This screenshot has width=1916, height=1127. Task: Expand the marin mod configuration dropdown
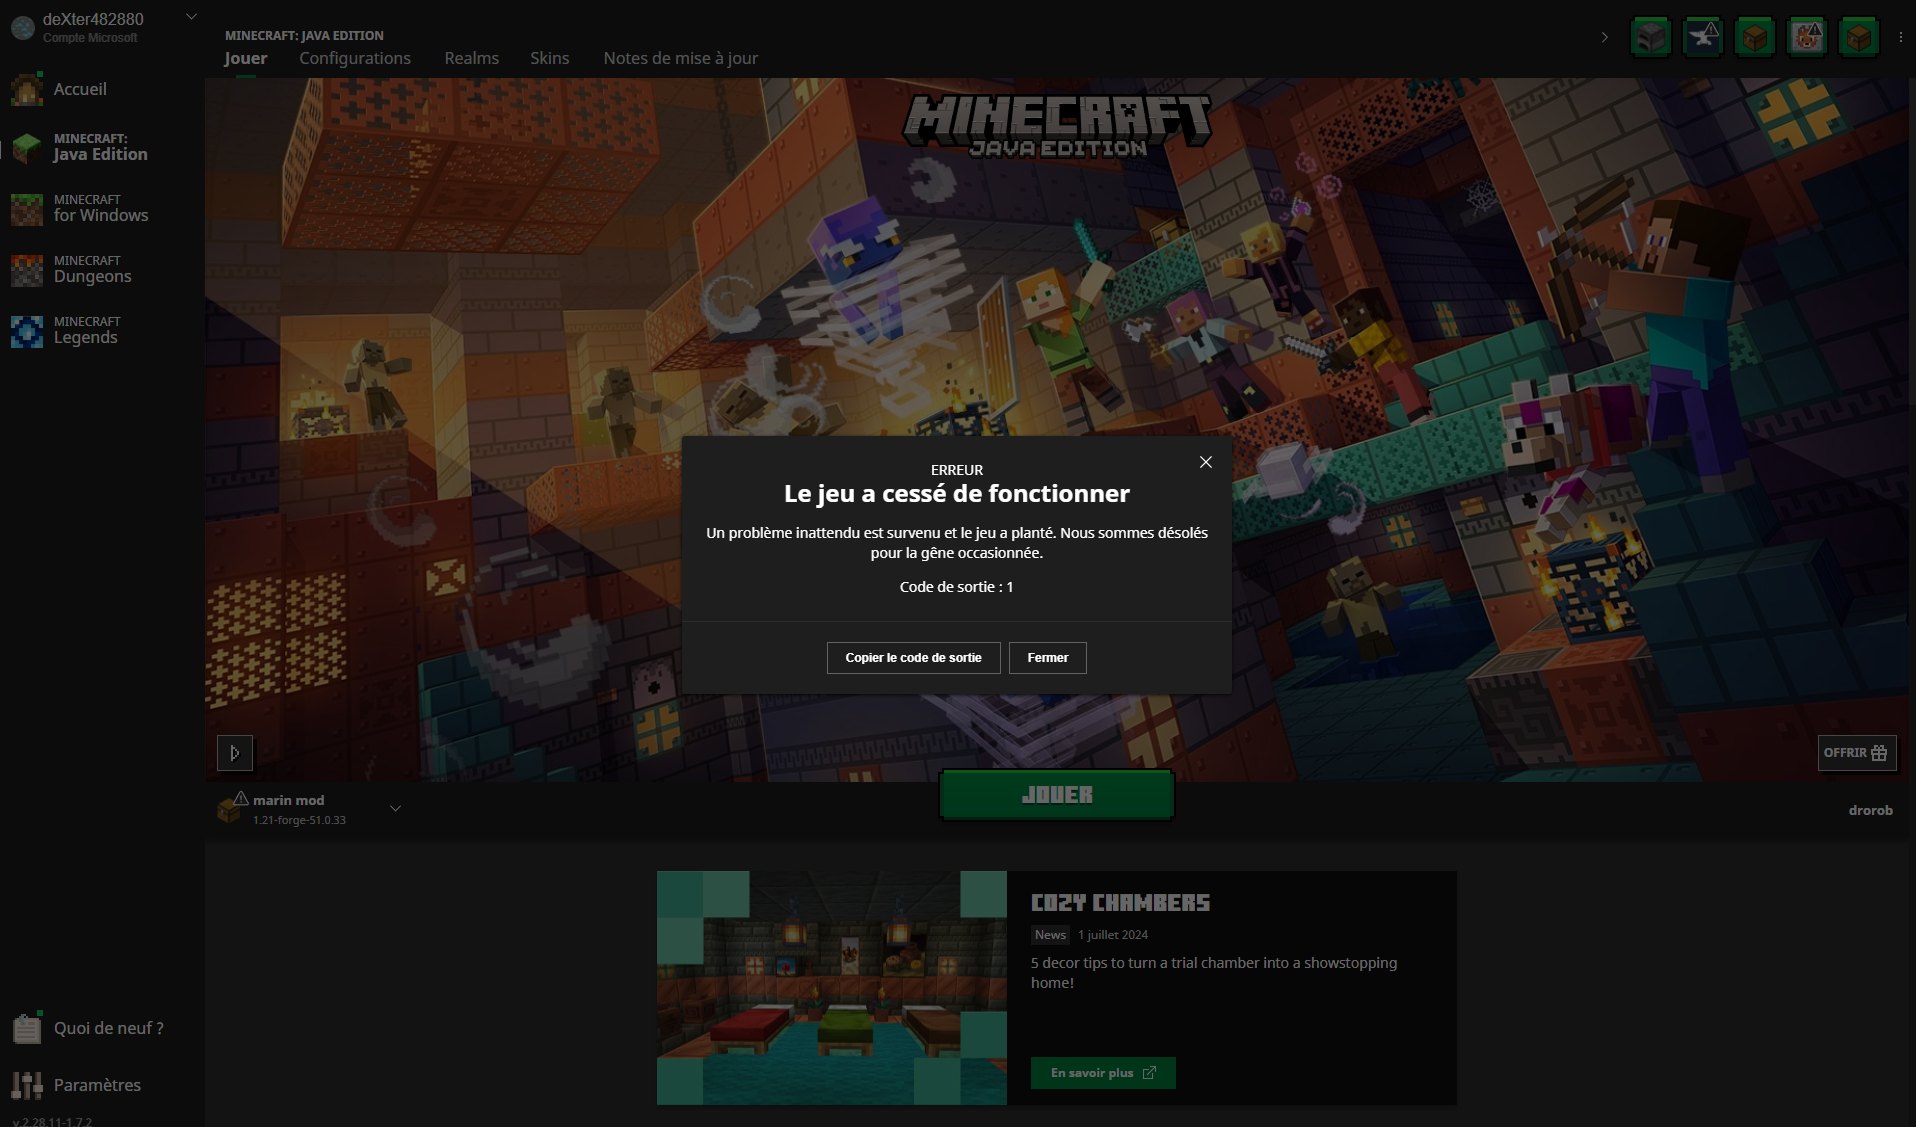click(x=396, y=808)
